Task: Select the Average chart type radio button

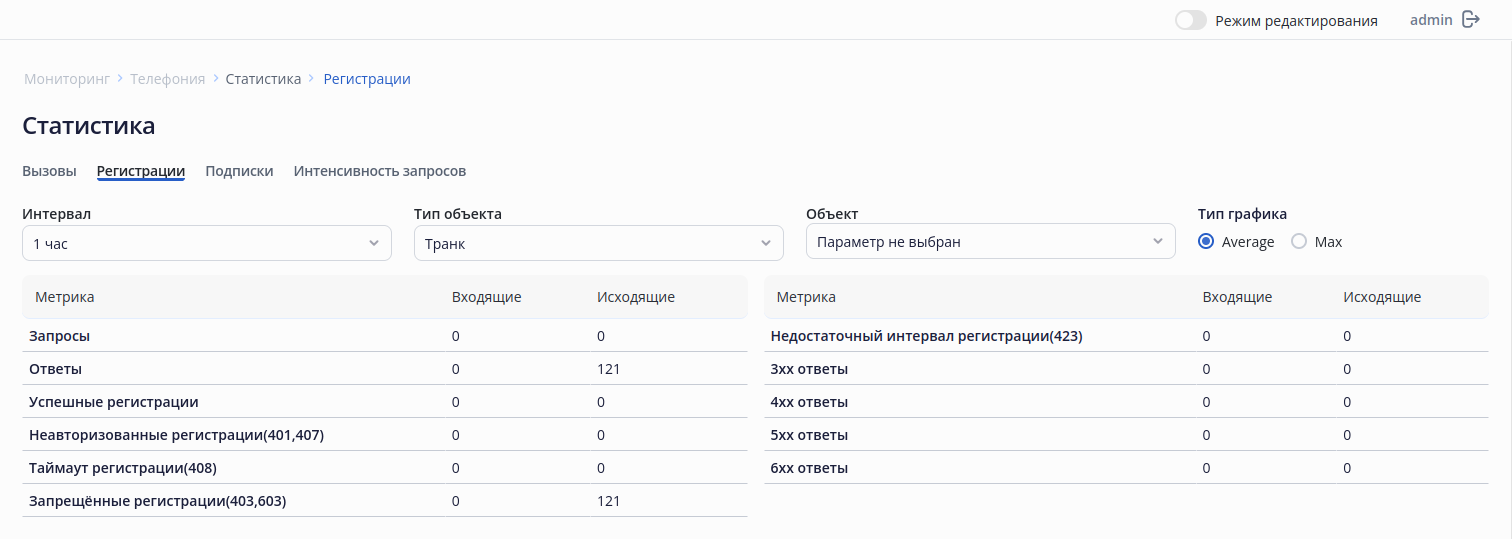Action: pos(1206,241)
